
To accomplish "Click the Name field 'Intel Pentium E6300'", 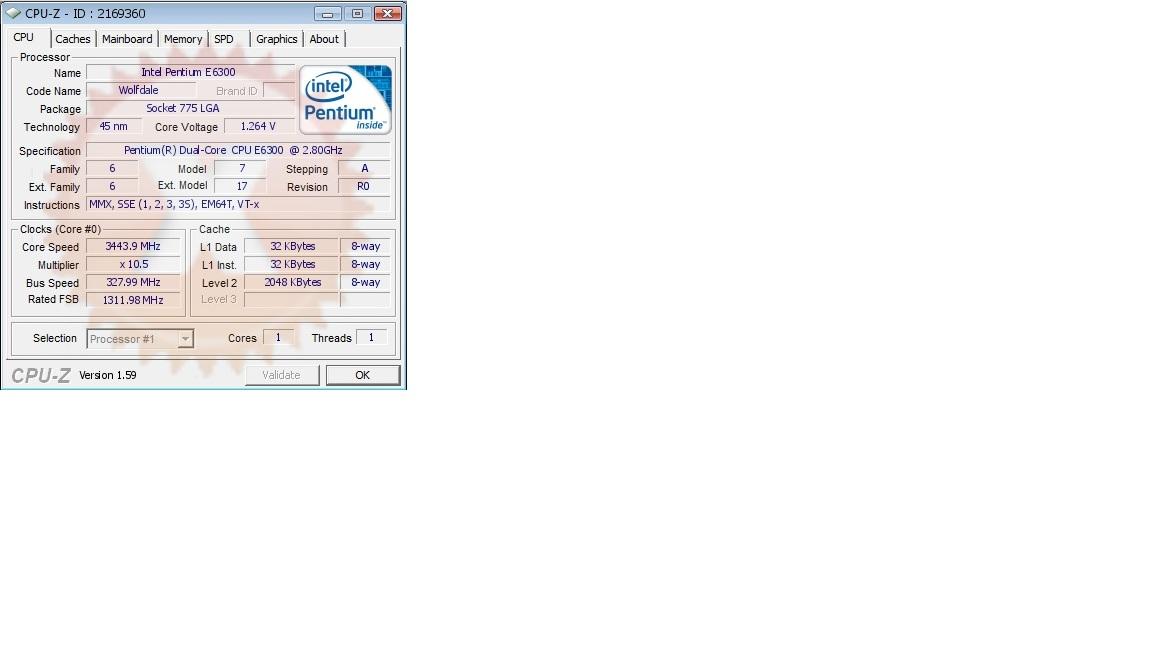I will 190,72.
